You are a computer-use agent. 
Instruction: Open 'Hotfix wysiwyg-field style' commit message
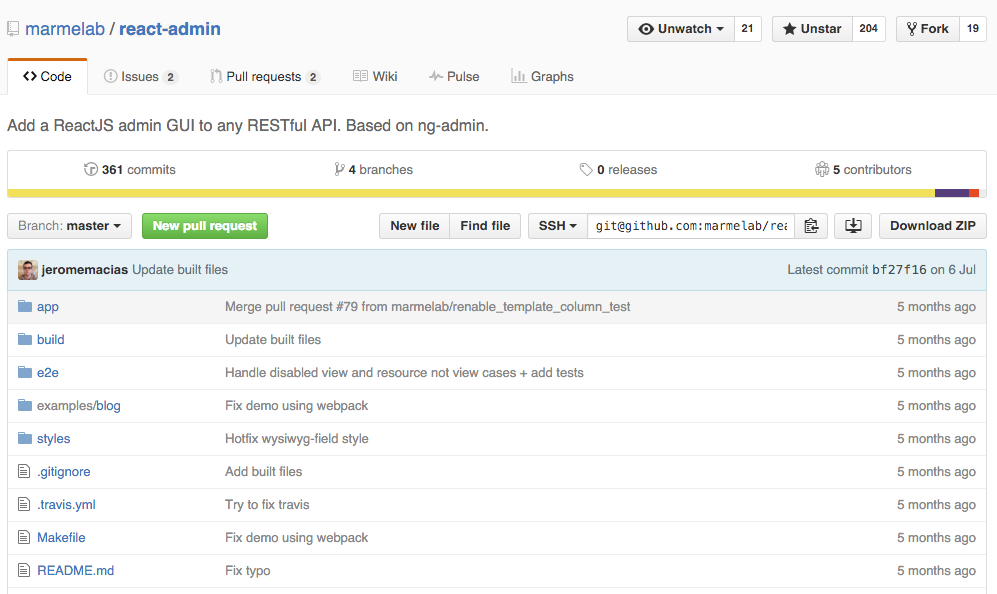pos(297,439)
